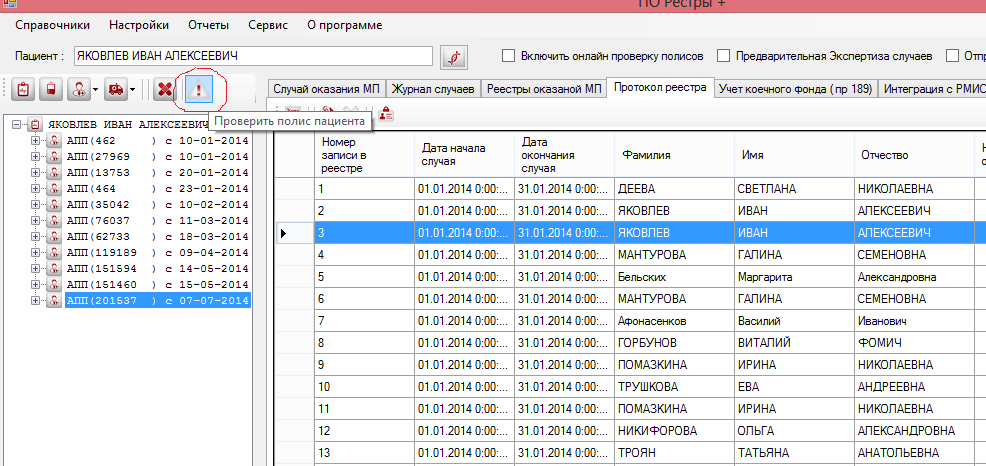Tick 'Предварительная Экспертиза случаев' checkbox
986x466 pixels.
pos(724,56)
